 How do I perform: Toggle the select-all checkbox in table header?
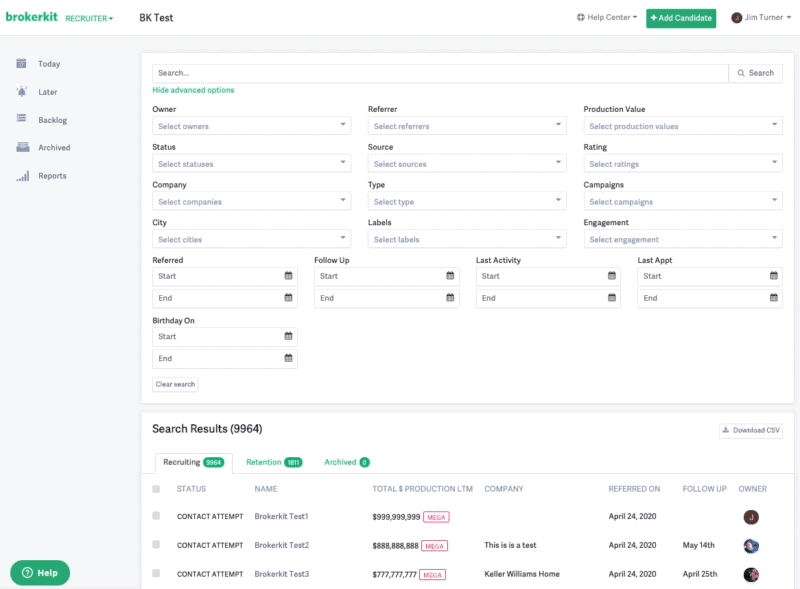click(x=156, y=489)
